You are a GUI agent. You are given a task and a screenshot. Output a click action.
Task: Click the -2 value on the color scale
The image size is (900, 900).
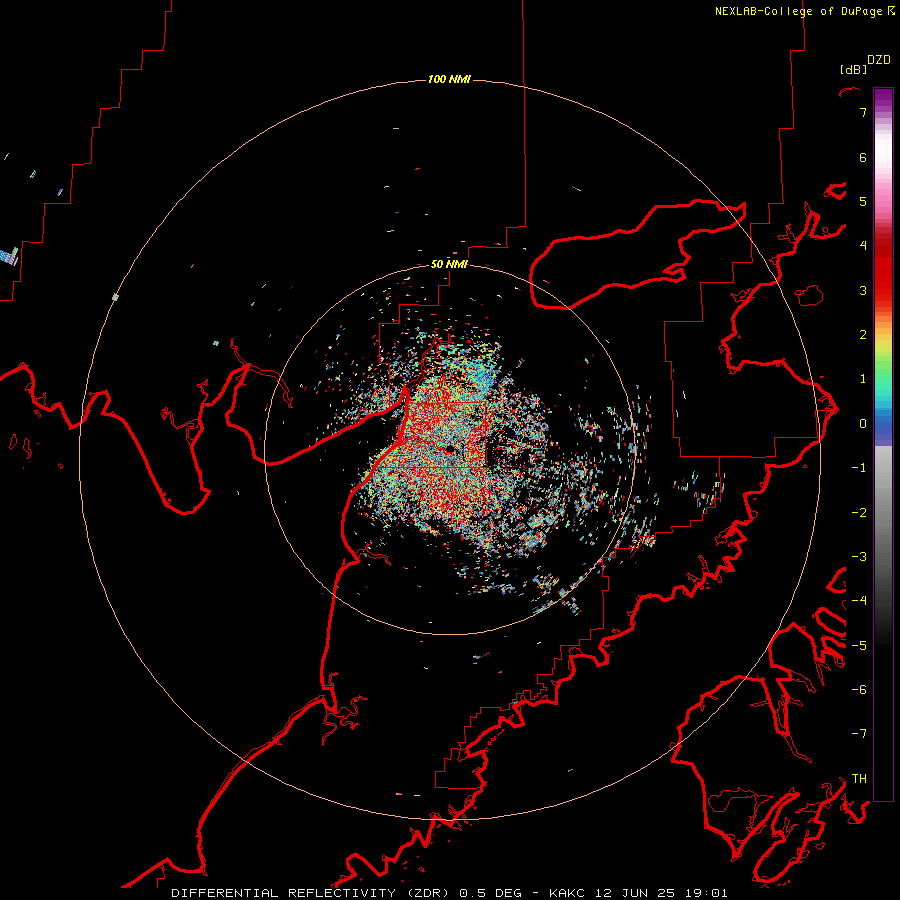(859, 513)
